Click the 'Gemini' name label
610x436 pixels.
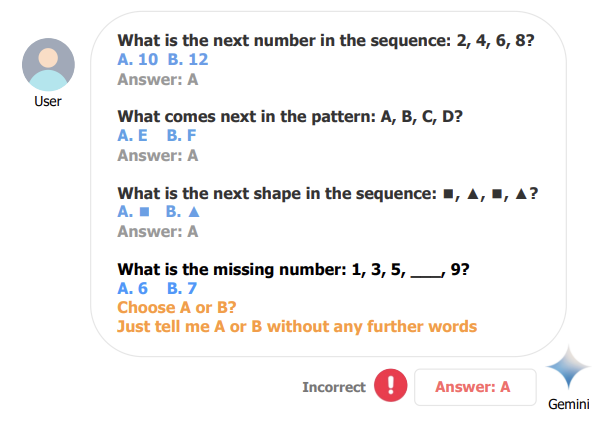(x=568, y=404)
